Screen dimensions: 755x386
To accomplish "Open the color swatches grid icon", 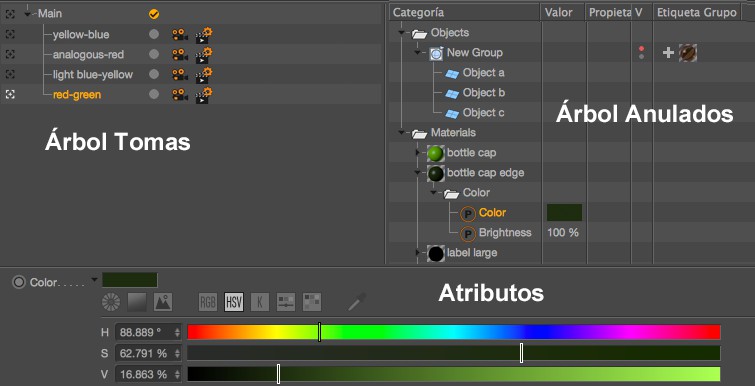I will click(x=312, y=302).
